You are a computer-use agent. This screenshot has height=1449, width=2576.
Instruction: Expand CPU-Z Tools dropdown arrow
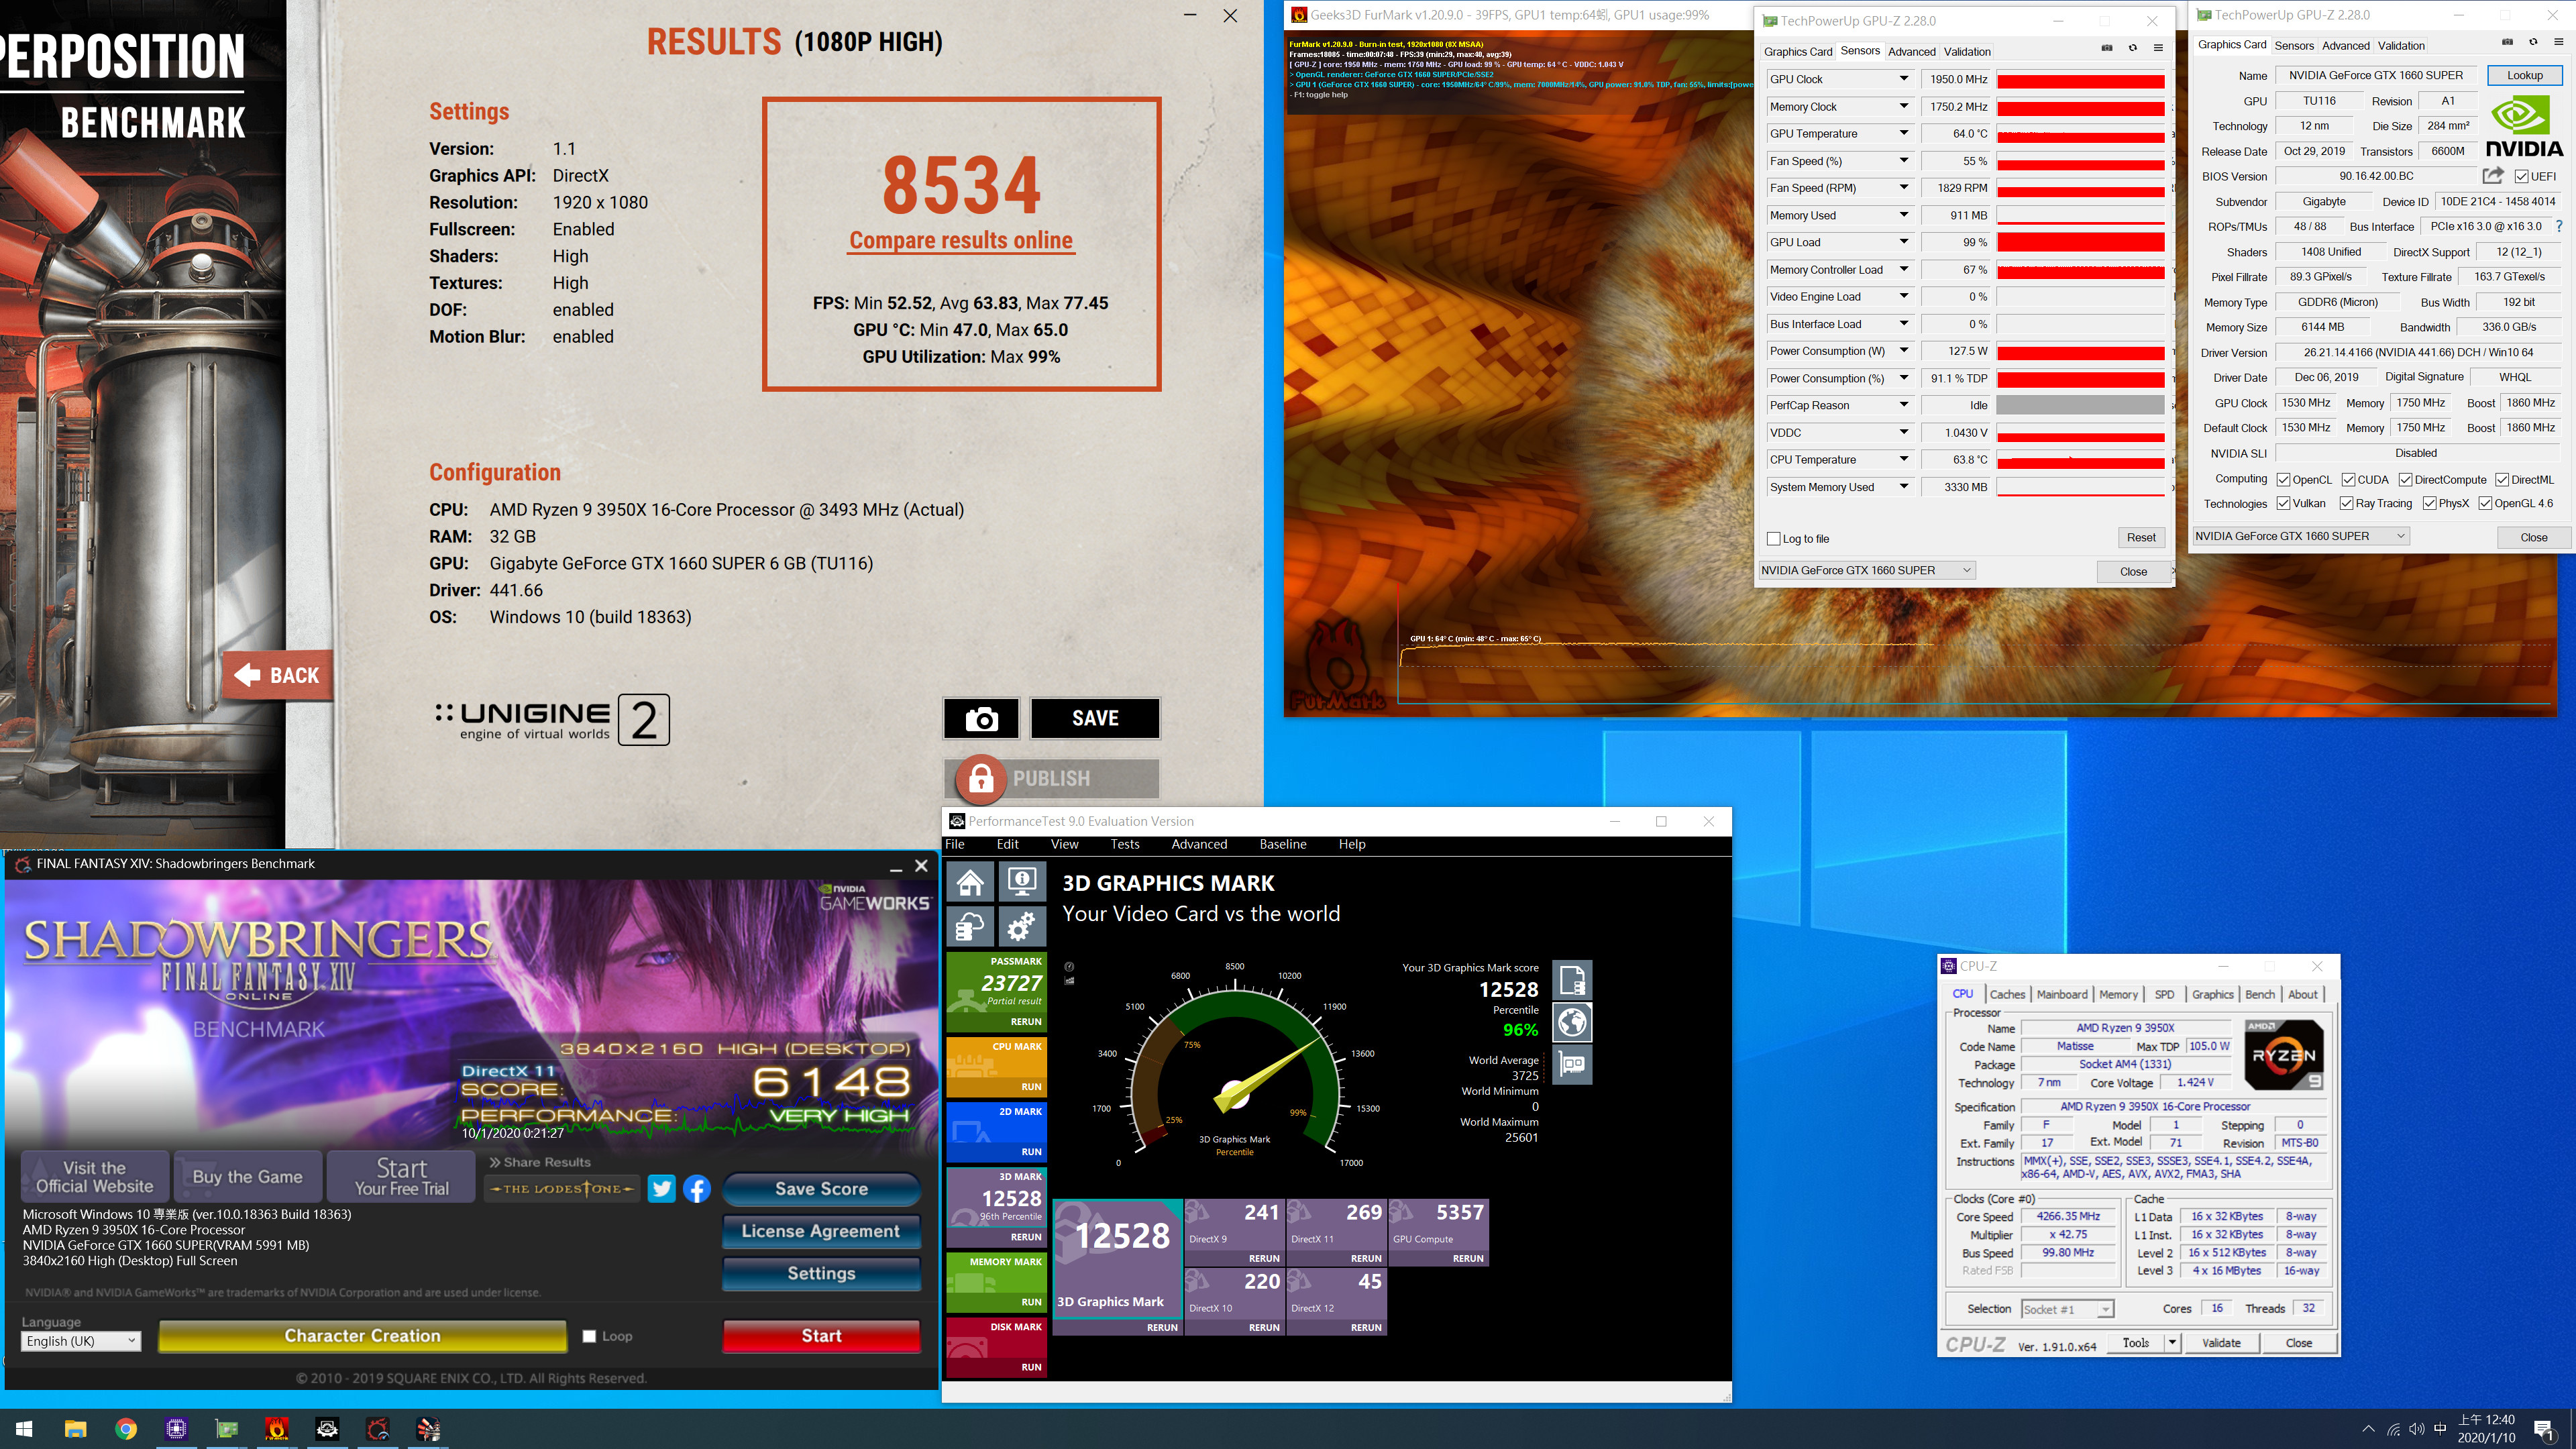(x=2172, y=1342)
